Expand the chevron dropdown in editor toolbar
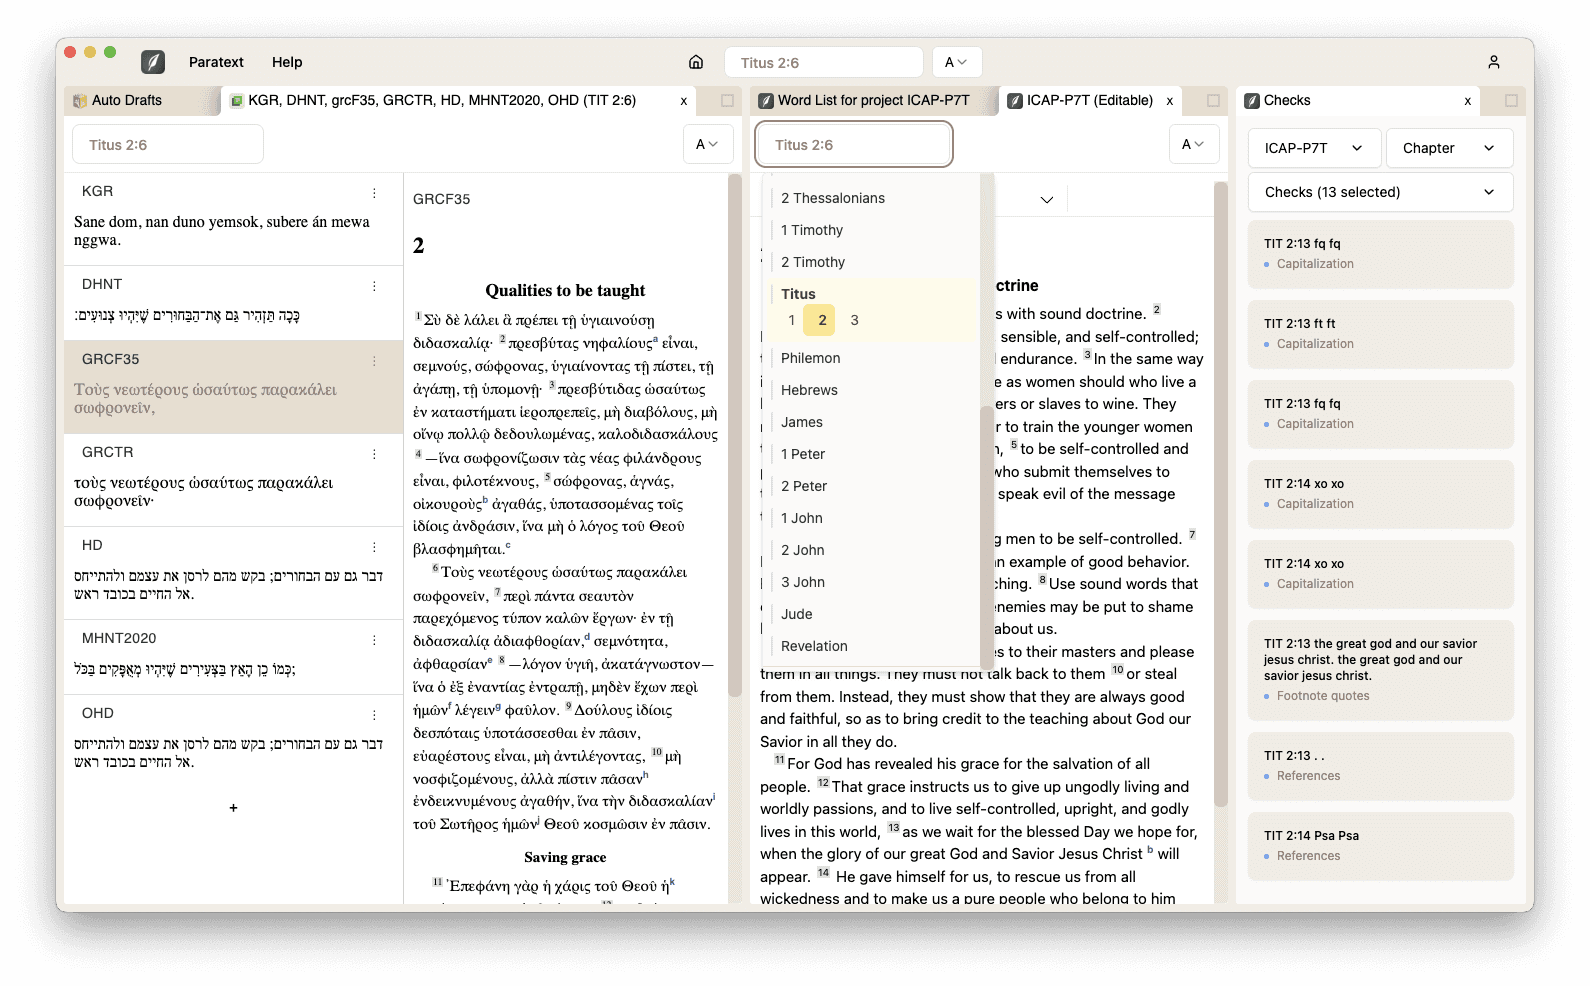The height and width of the screenshot is (986, 1590). tap(1047, 200)
